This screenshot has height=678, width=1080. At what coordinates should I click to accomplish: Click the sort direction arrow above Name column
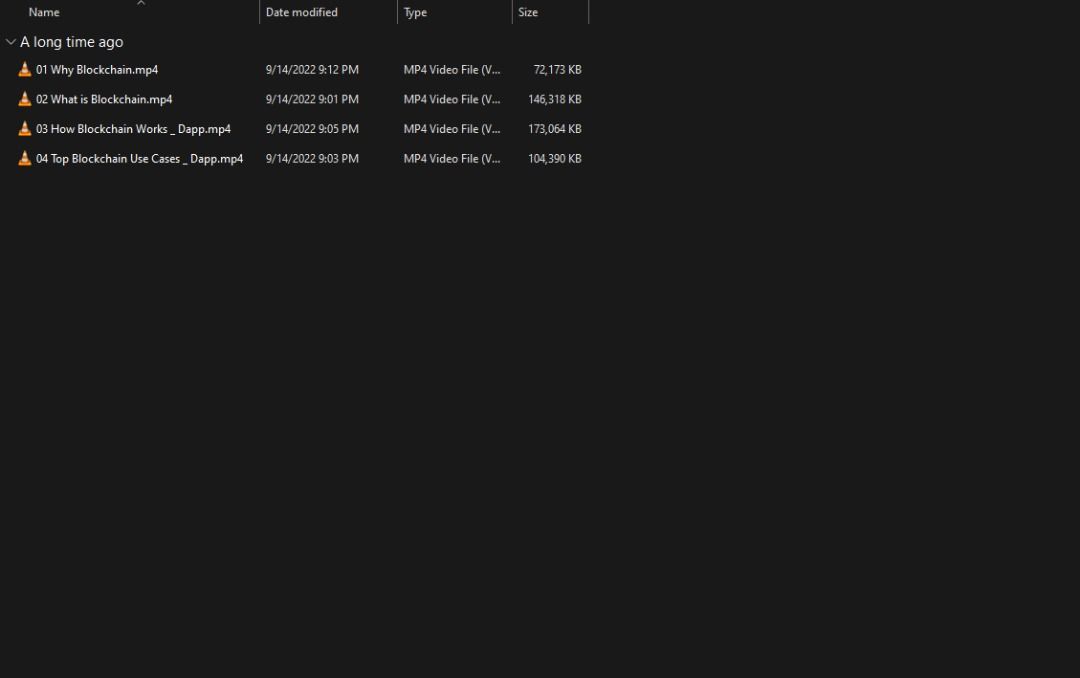pyautogui.click(x=141, y=3)
